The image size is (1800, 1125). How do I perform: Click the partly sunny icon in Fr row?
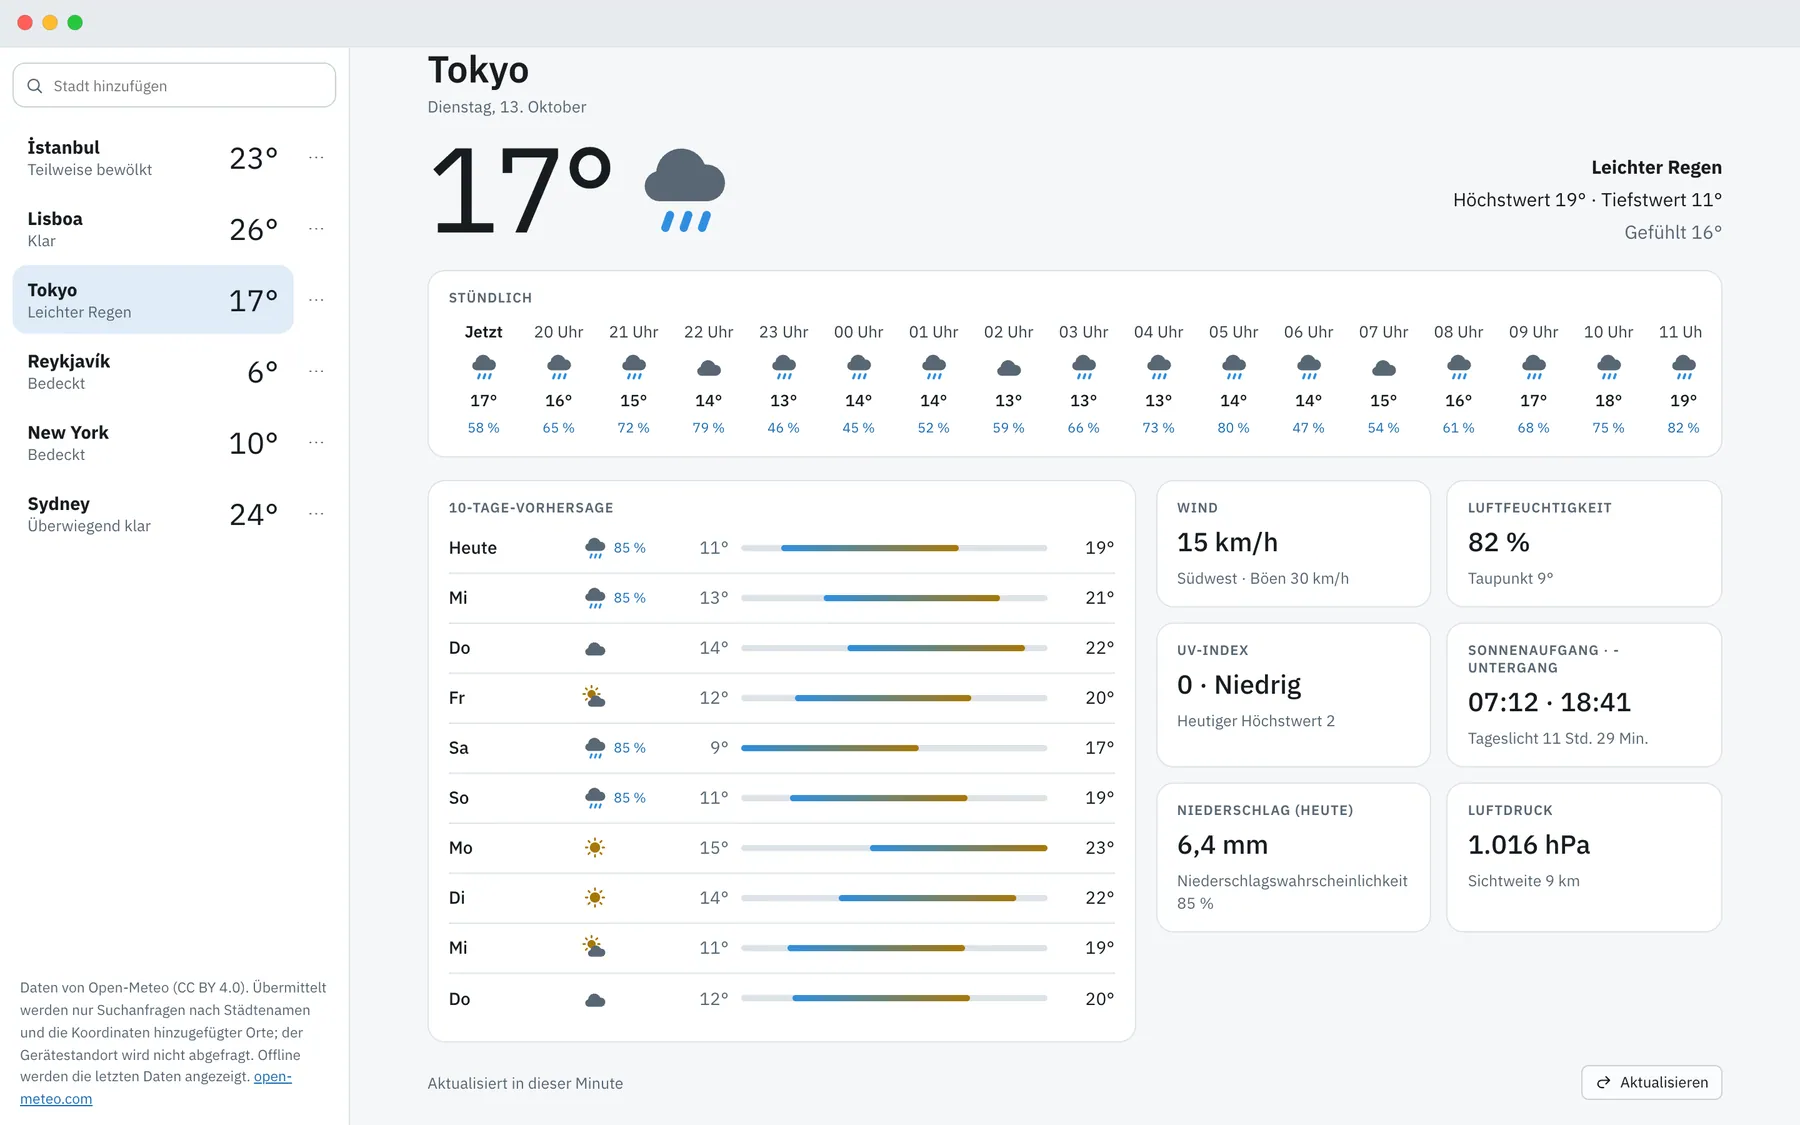[595, 697]
